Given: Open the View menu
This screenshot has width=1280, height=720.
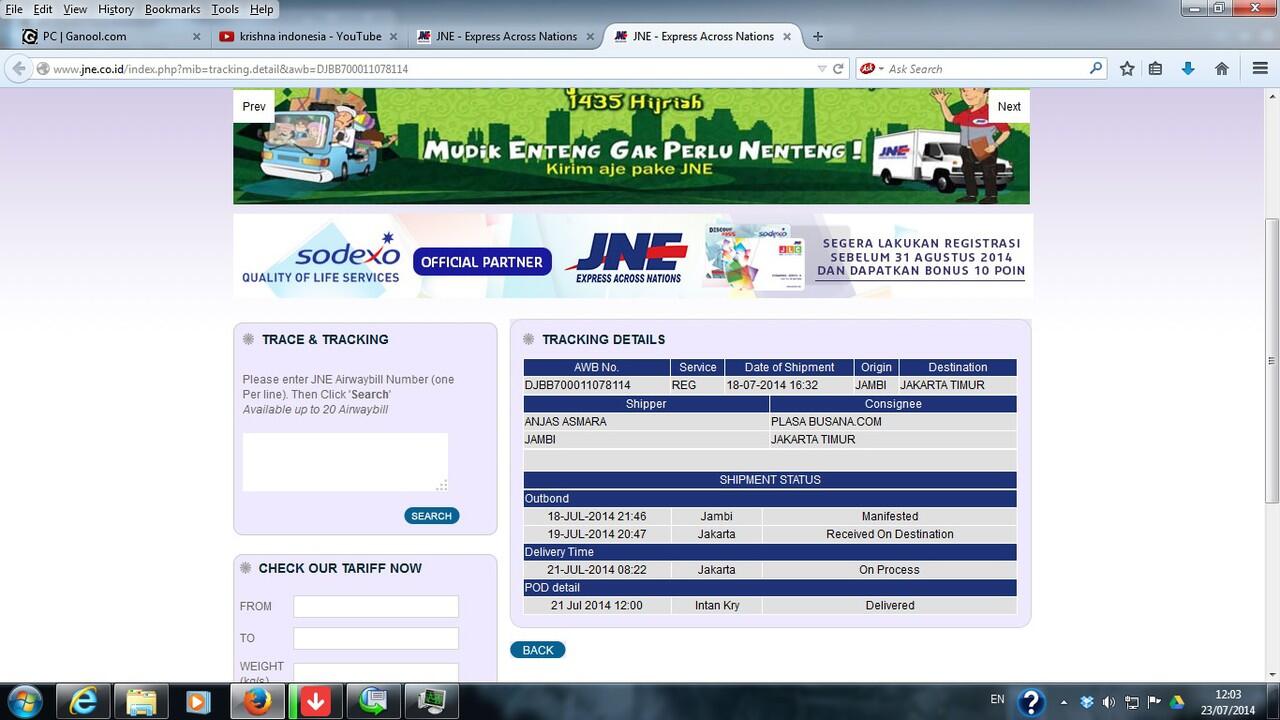Looking at the screenshot, I should coord(75,9).
